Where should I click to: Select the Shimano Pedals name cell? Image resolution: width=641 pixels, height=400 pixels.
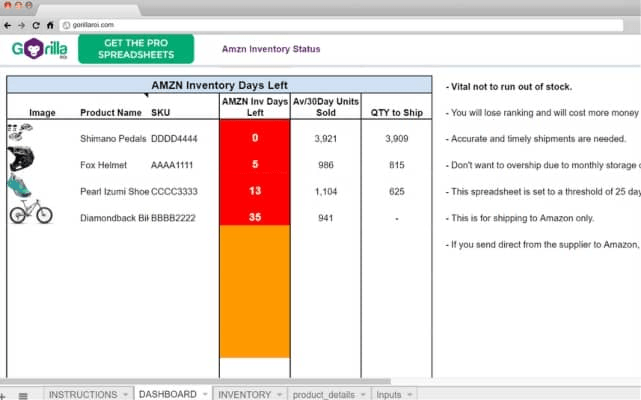(x=113, y=139)
